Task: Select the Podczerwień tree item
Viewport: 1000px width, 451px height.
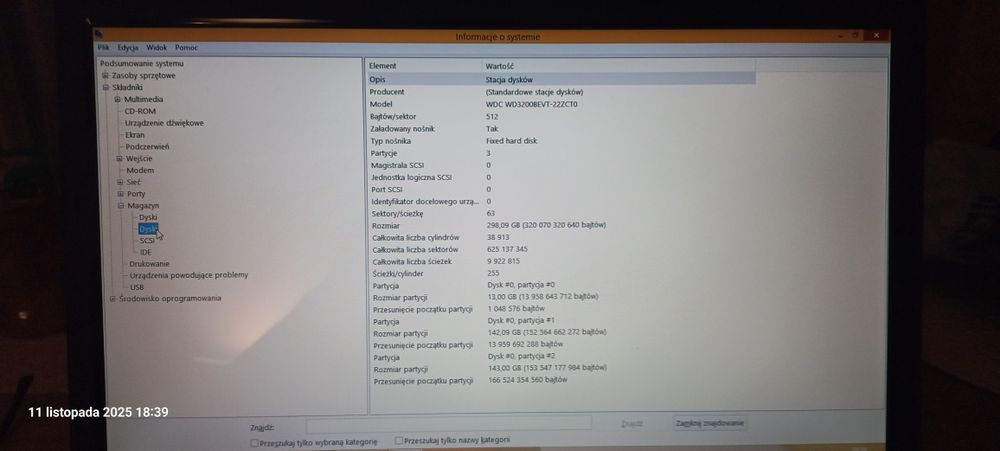Action: point(147,147)
